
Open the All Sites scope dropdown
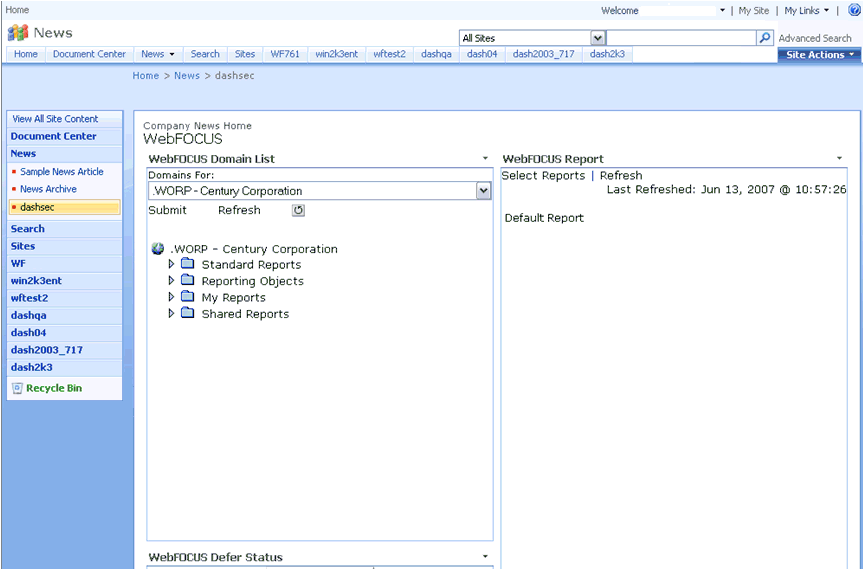[x=598, y=38]
